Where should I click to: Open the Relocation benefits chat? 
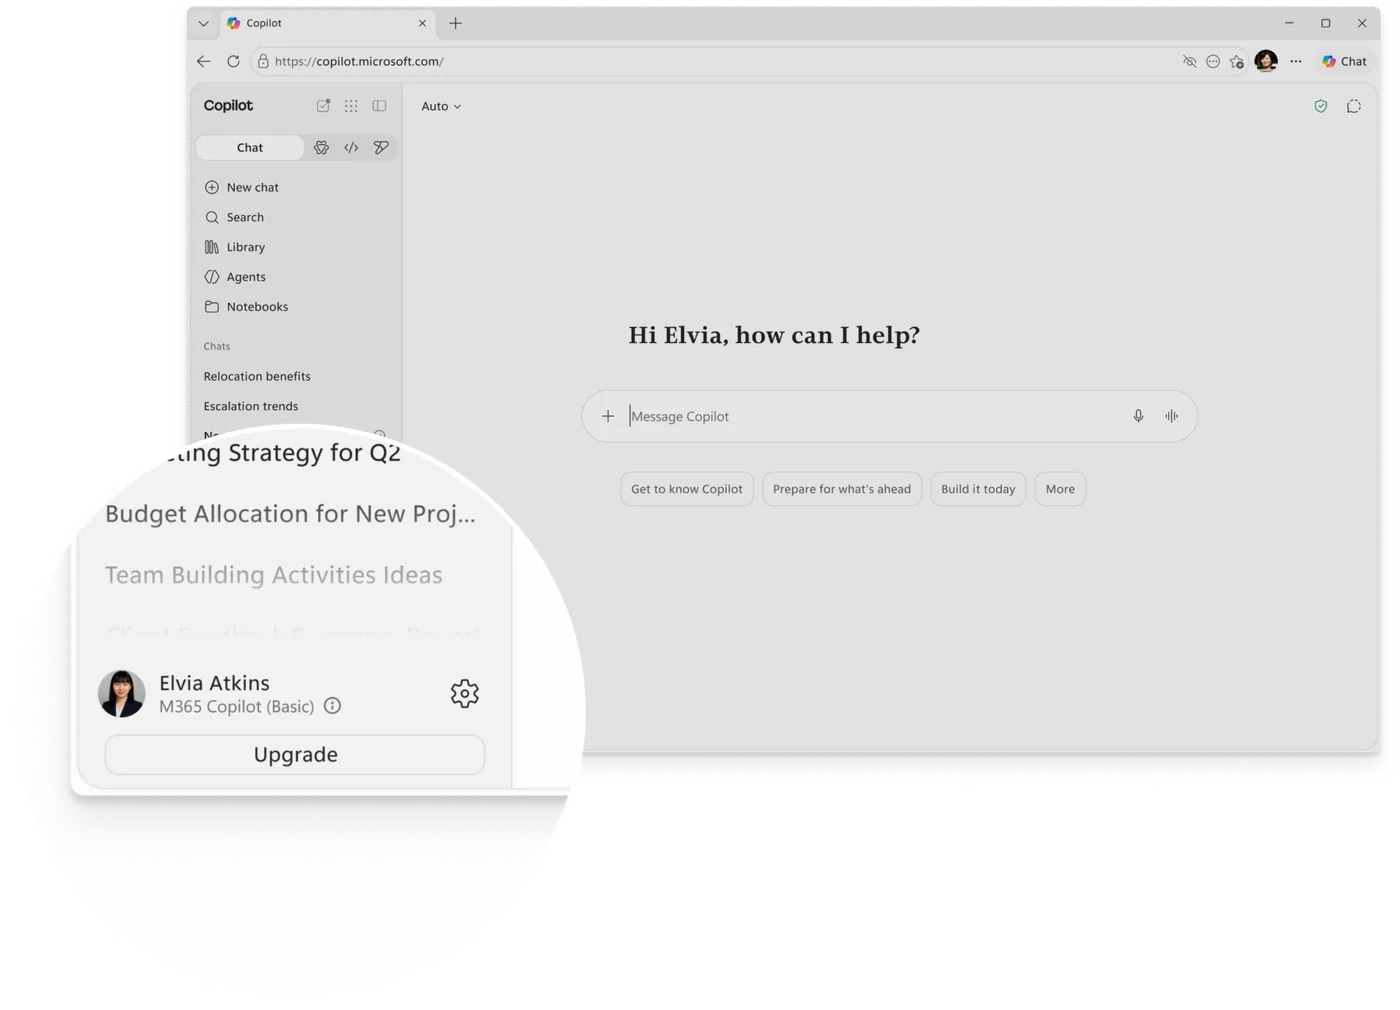coord(257,376)
